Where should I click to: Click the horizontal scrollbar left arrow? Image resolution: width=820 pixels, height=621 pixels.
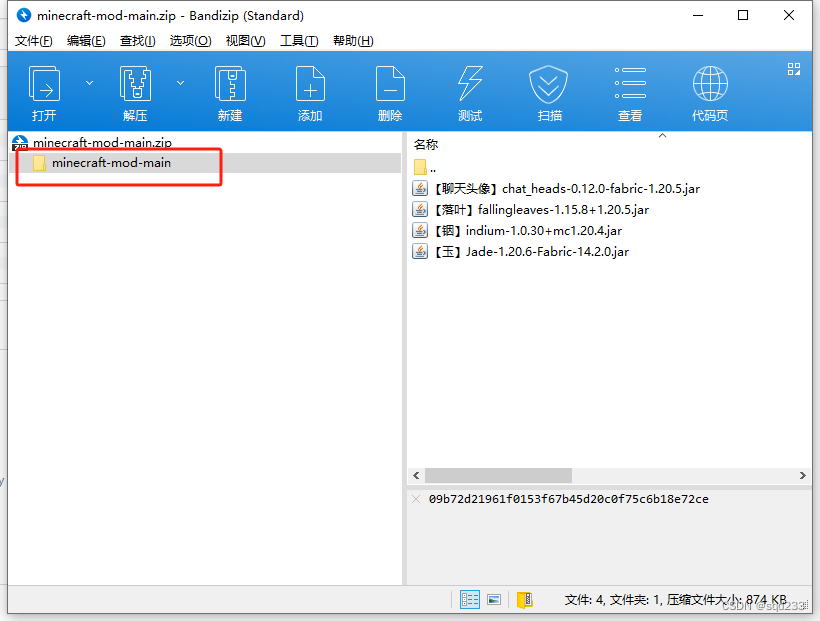pyautogui.click(x=416, y=476)
